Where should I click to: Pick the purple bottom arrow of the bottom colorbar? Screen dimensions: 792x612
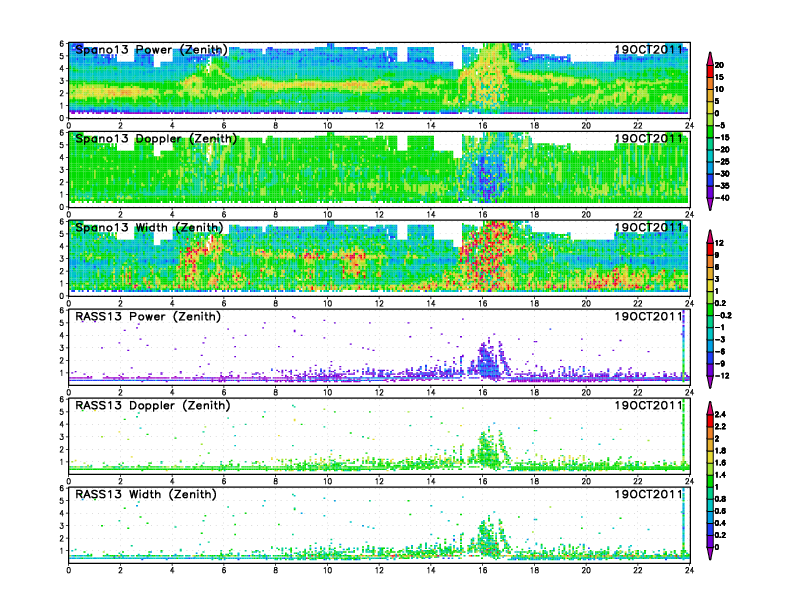click(x=710, y=553)
